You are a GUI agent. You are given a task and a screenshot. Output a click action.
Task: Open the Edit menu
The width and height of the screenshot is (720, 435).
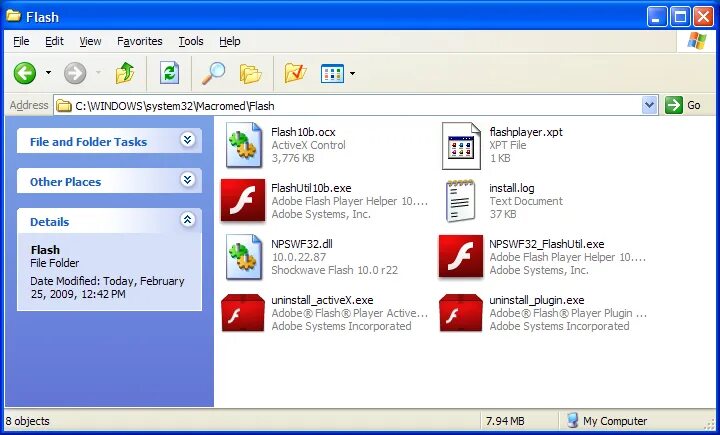[x=54, y=41]
